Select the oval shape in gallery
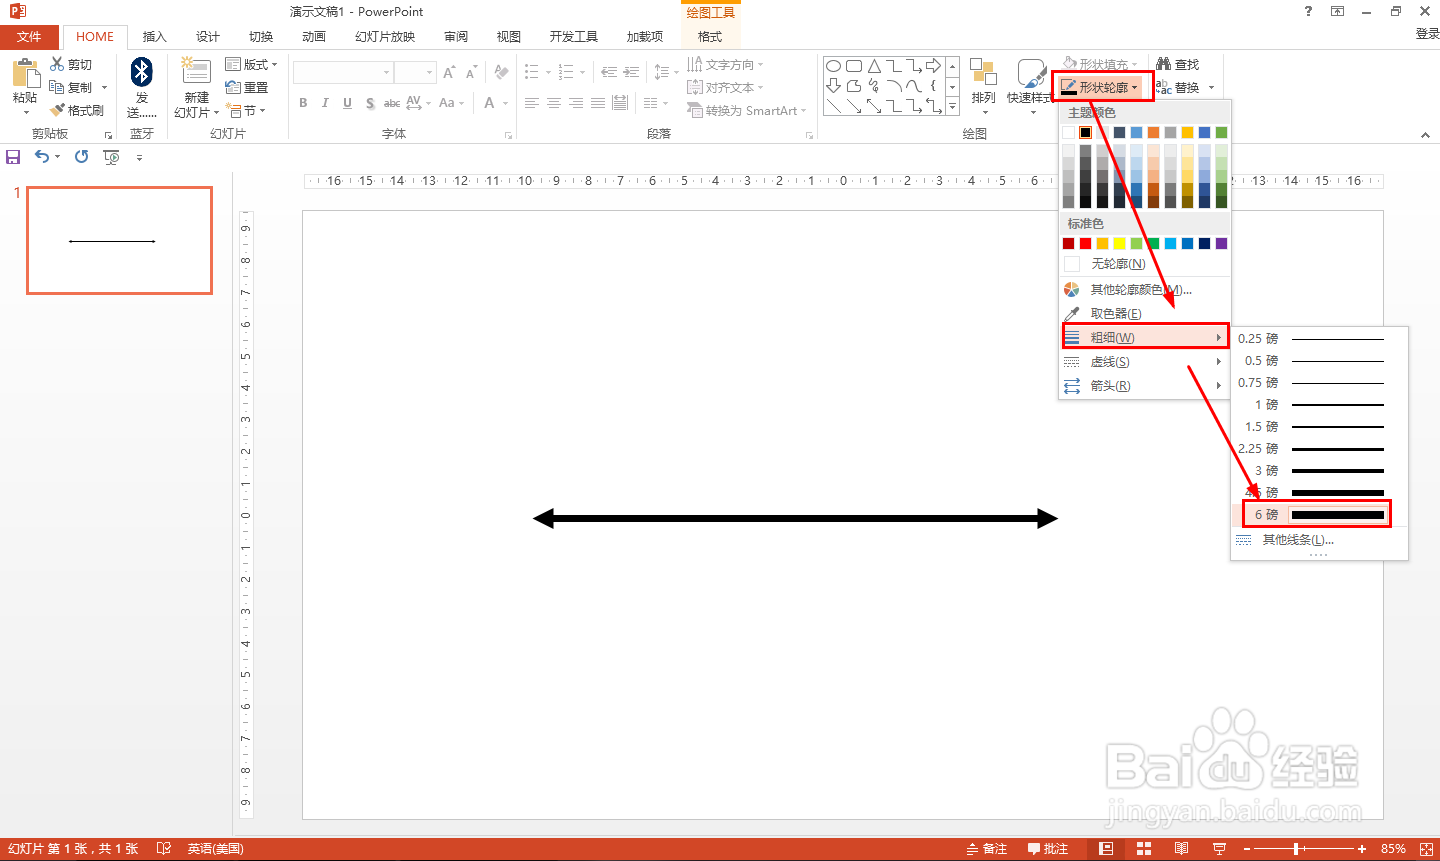 (x=833, y=66)
